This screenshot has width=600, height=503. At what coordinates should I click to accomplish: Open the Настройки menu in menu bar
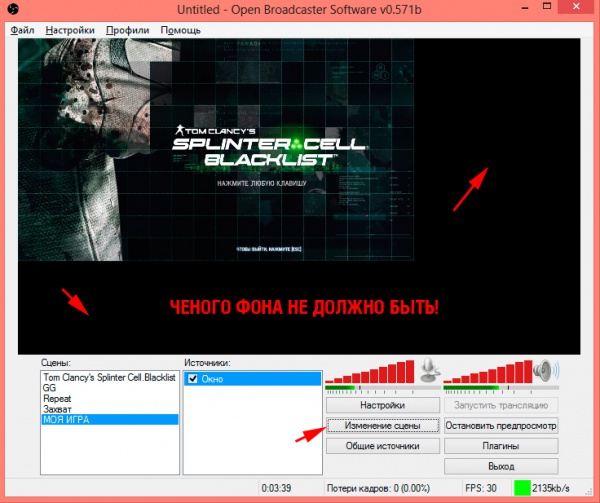70,30
